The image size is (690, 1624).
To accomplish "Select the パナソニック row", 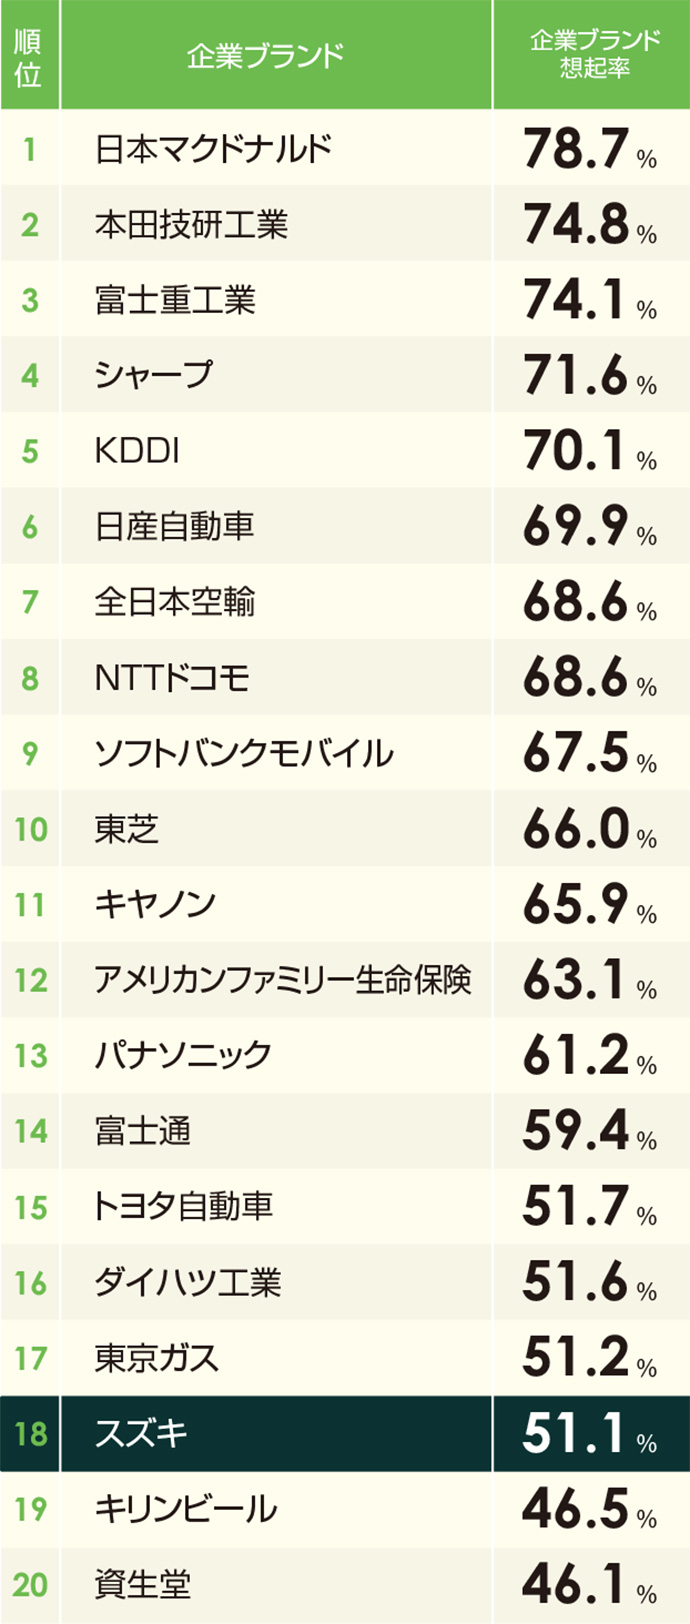I will (345, 1055).
